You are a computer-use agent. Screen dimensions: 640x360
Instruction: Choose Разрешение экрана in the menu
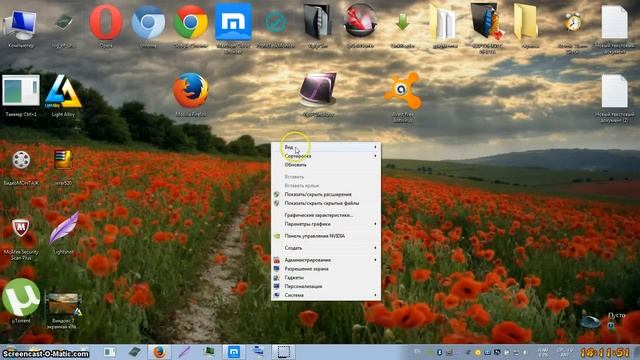326,269
